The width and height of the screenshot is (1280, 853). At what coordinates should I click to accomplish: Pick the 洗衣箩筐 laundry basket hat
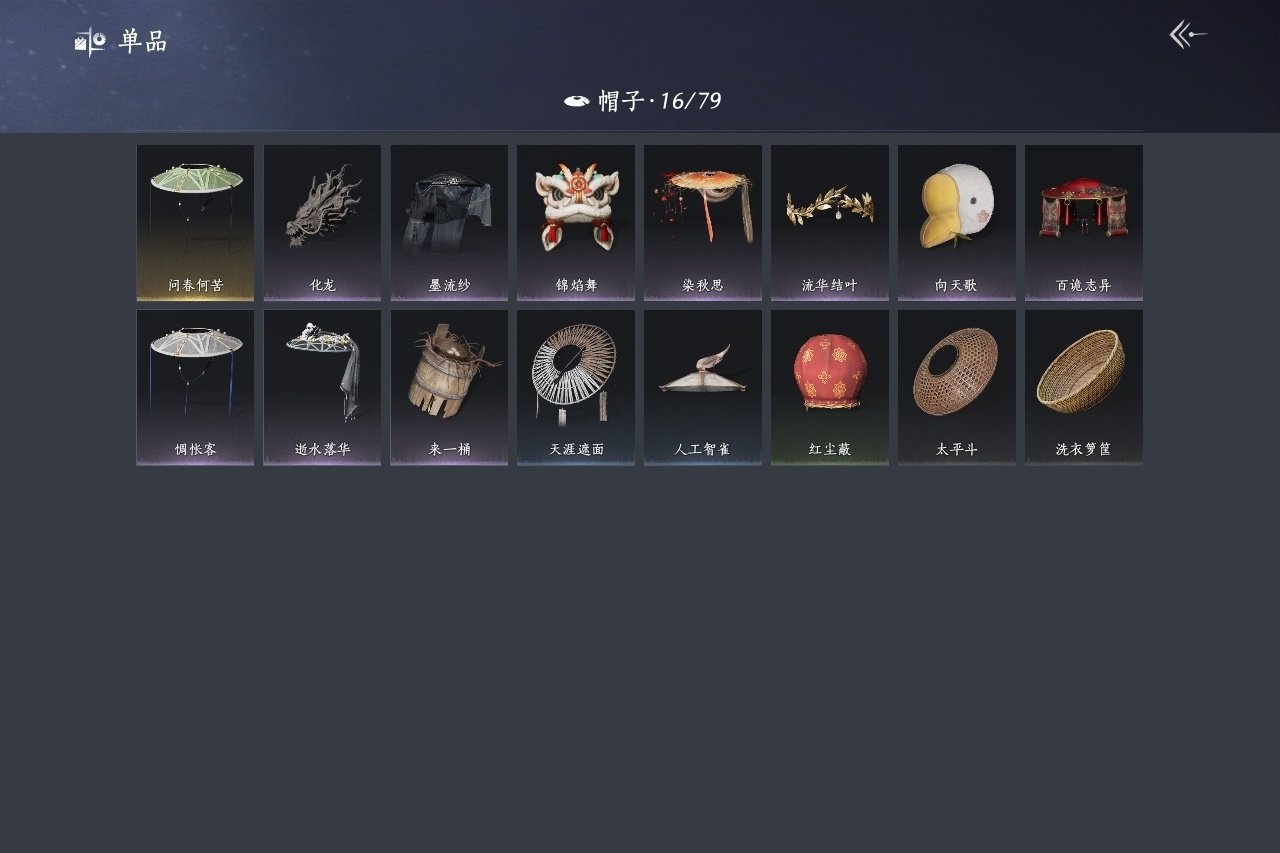pos(1084,387)
